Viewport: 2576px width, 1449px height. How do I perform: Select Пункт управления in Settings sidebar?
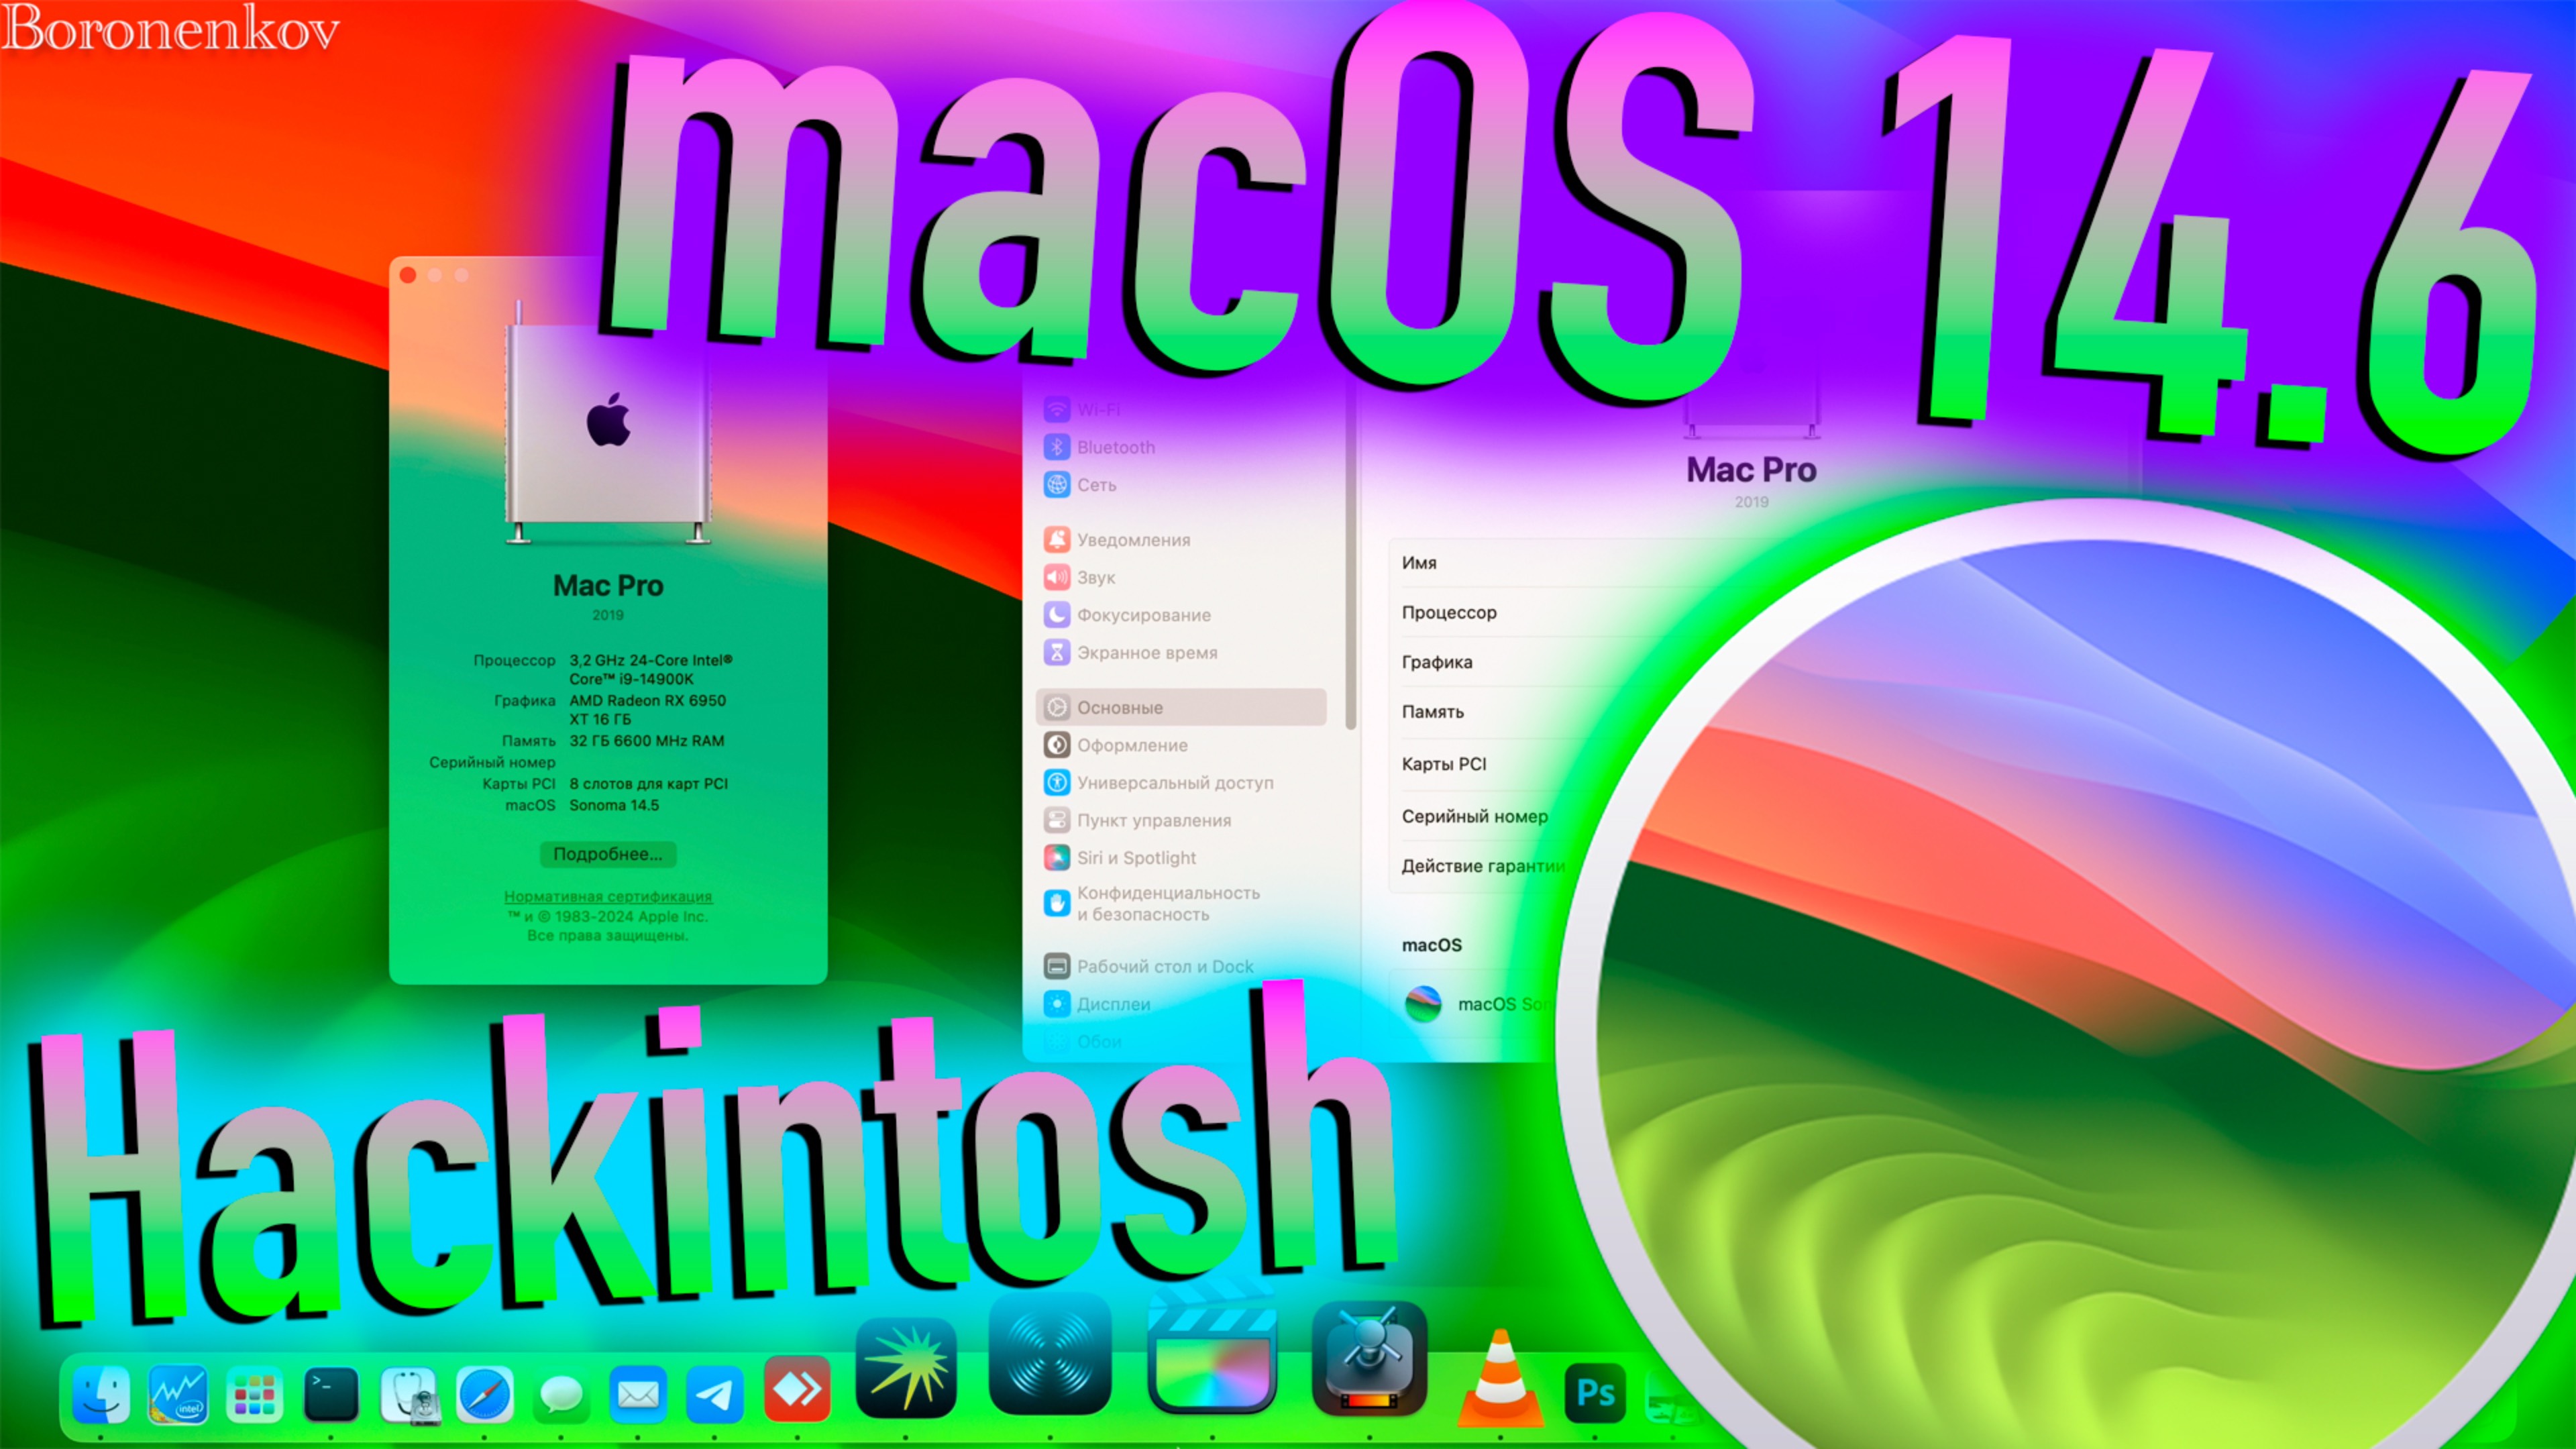[x=1180, y=820]
